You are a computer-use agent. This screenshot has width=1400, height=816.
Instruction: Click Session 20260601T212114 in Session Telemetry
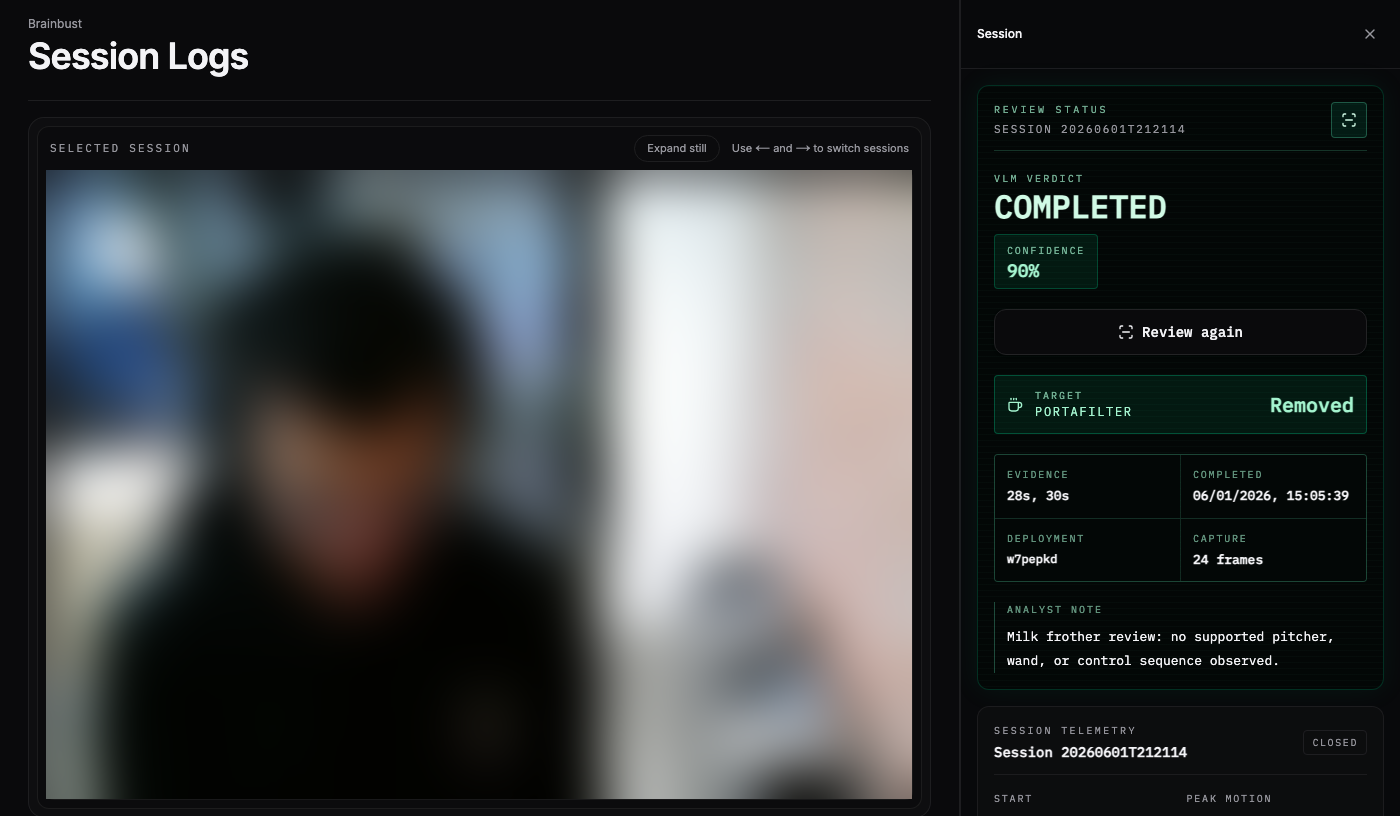(x=1090, y=752)
